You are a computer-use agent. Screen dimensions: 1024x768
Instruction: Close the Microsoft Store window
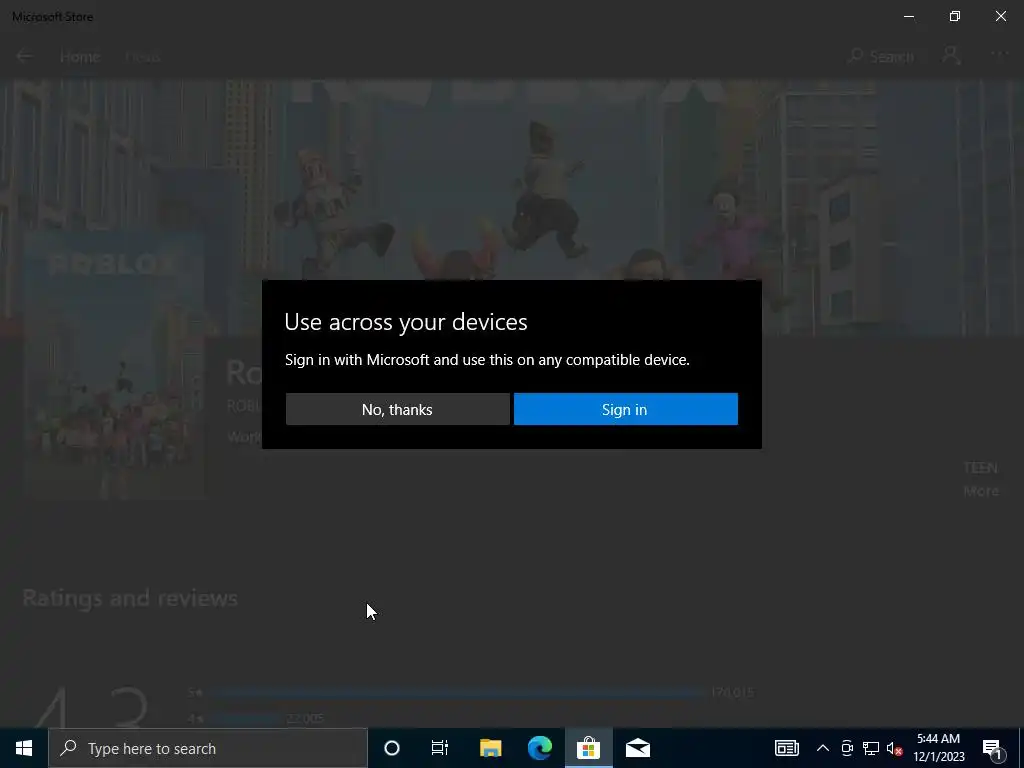[x=1000, y=16]
